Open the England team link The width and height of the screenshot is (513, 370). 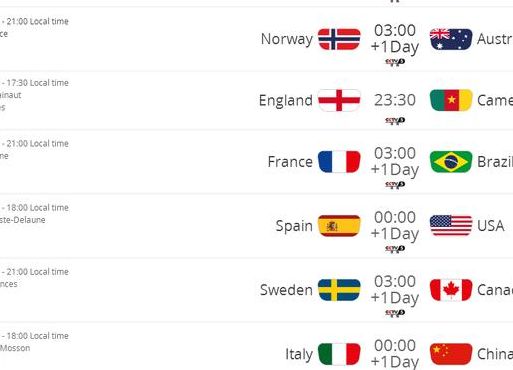tap(286, 100)
